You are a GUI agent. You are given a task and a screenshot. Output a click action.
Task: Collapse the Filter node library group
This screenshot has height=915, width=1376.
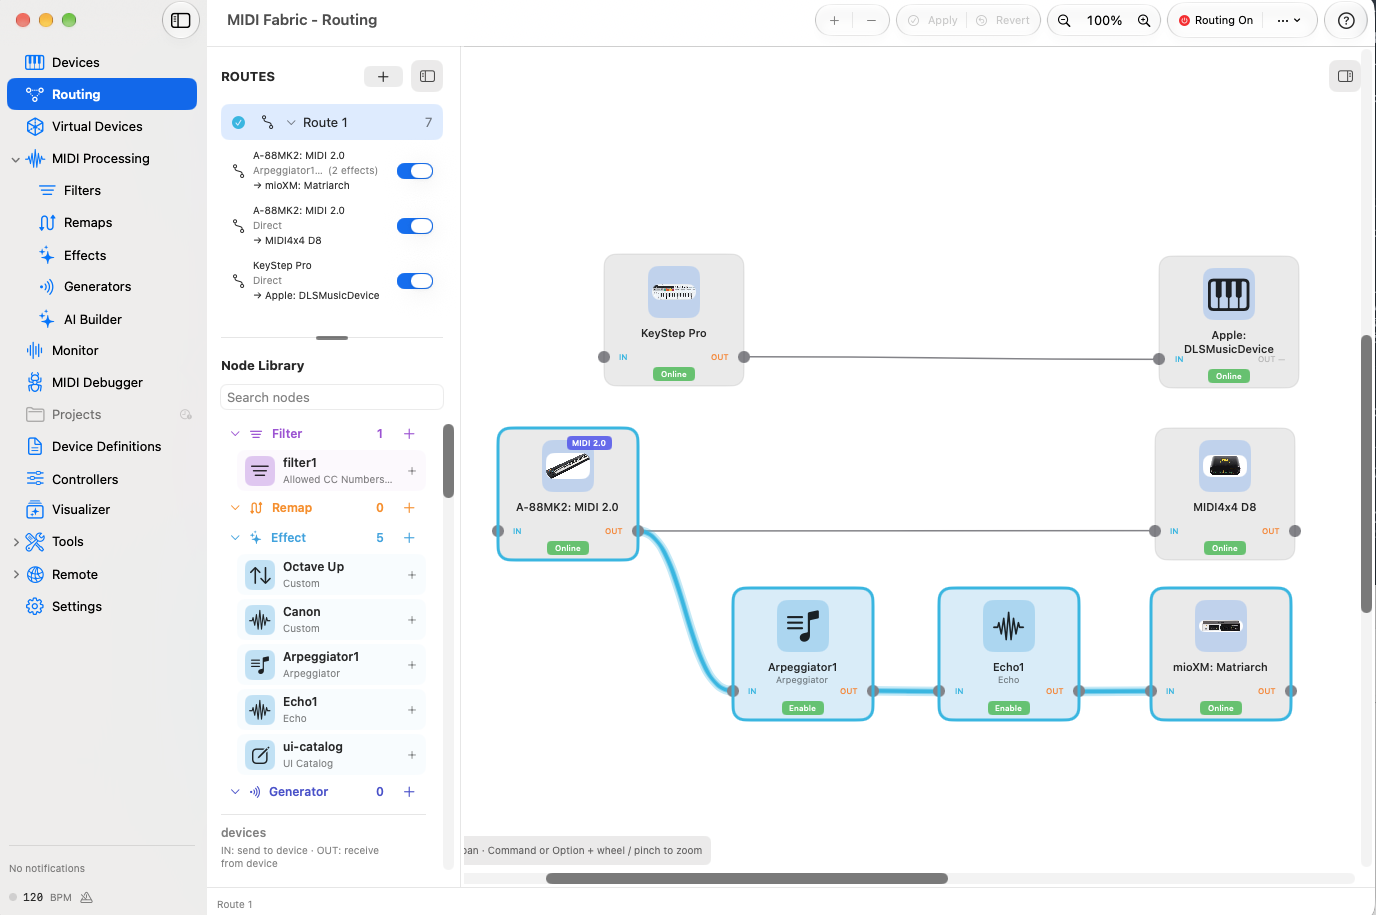(235, 434)
